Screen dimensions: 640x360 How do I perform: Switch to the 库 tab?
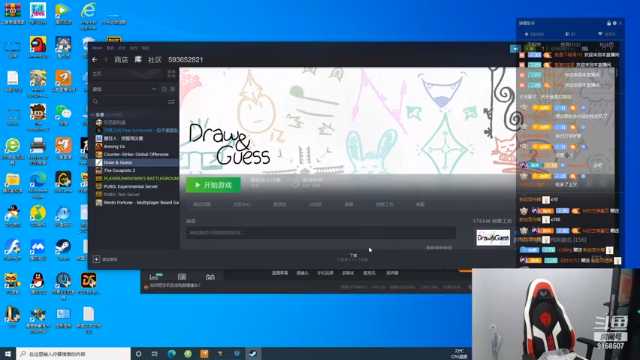pos(138,60)
